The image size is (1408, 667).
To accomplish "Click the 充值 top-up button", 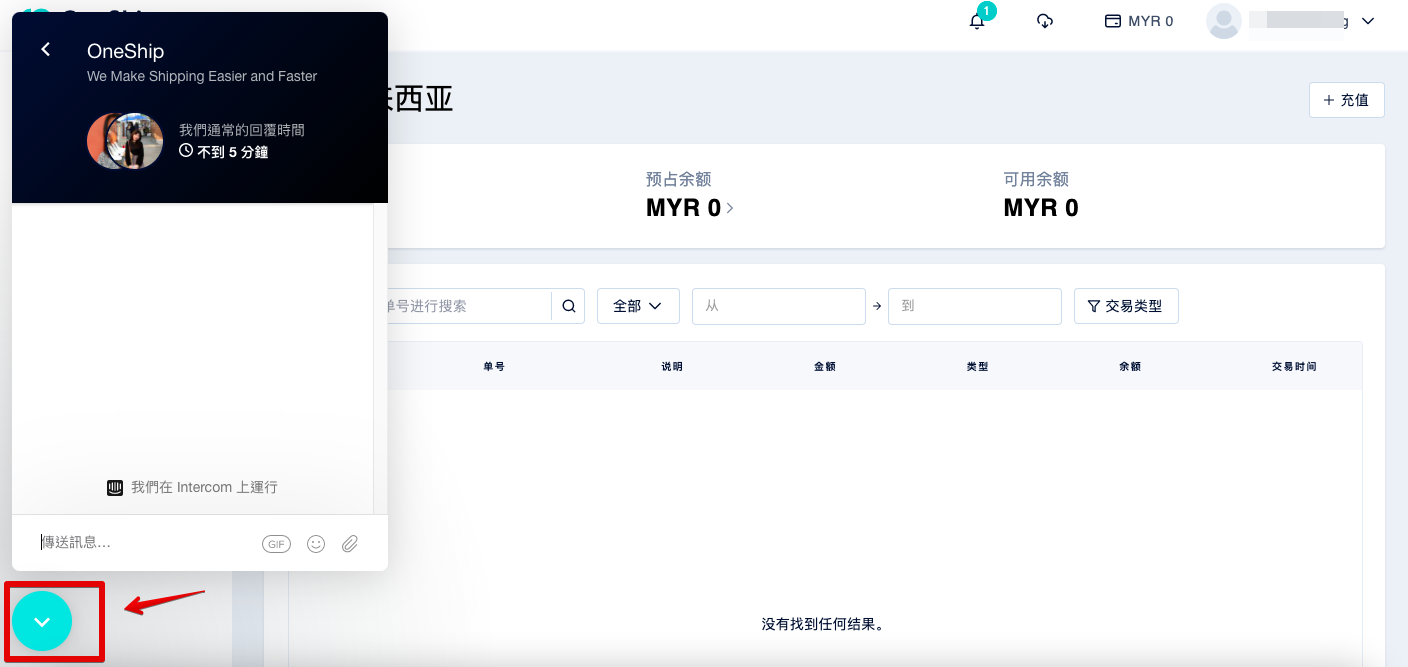I will [1346, 100].
